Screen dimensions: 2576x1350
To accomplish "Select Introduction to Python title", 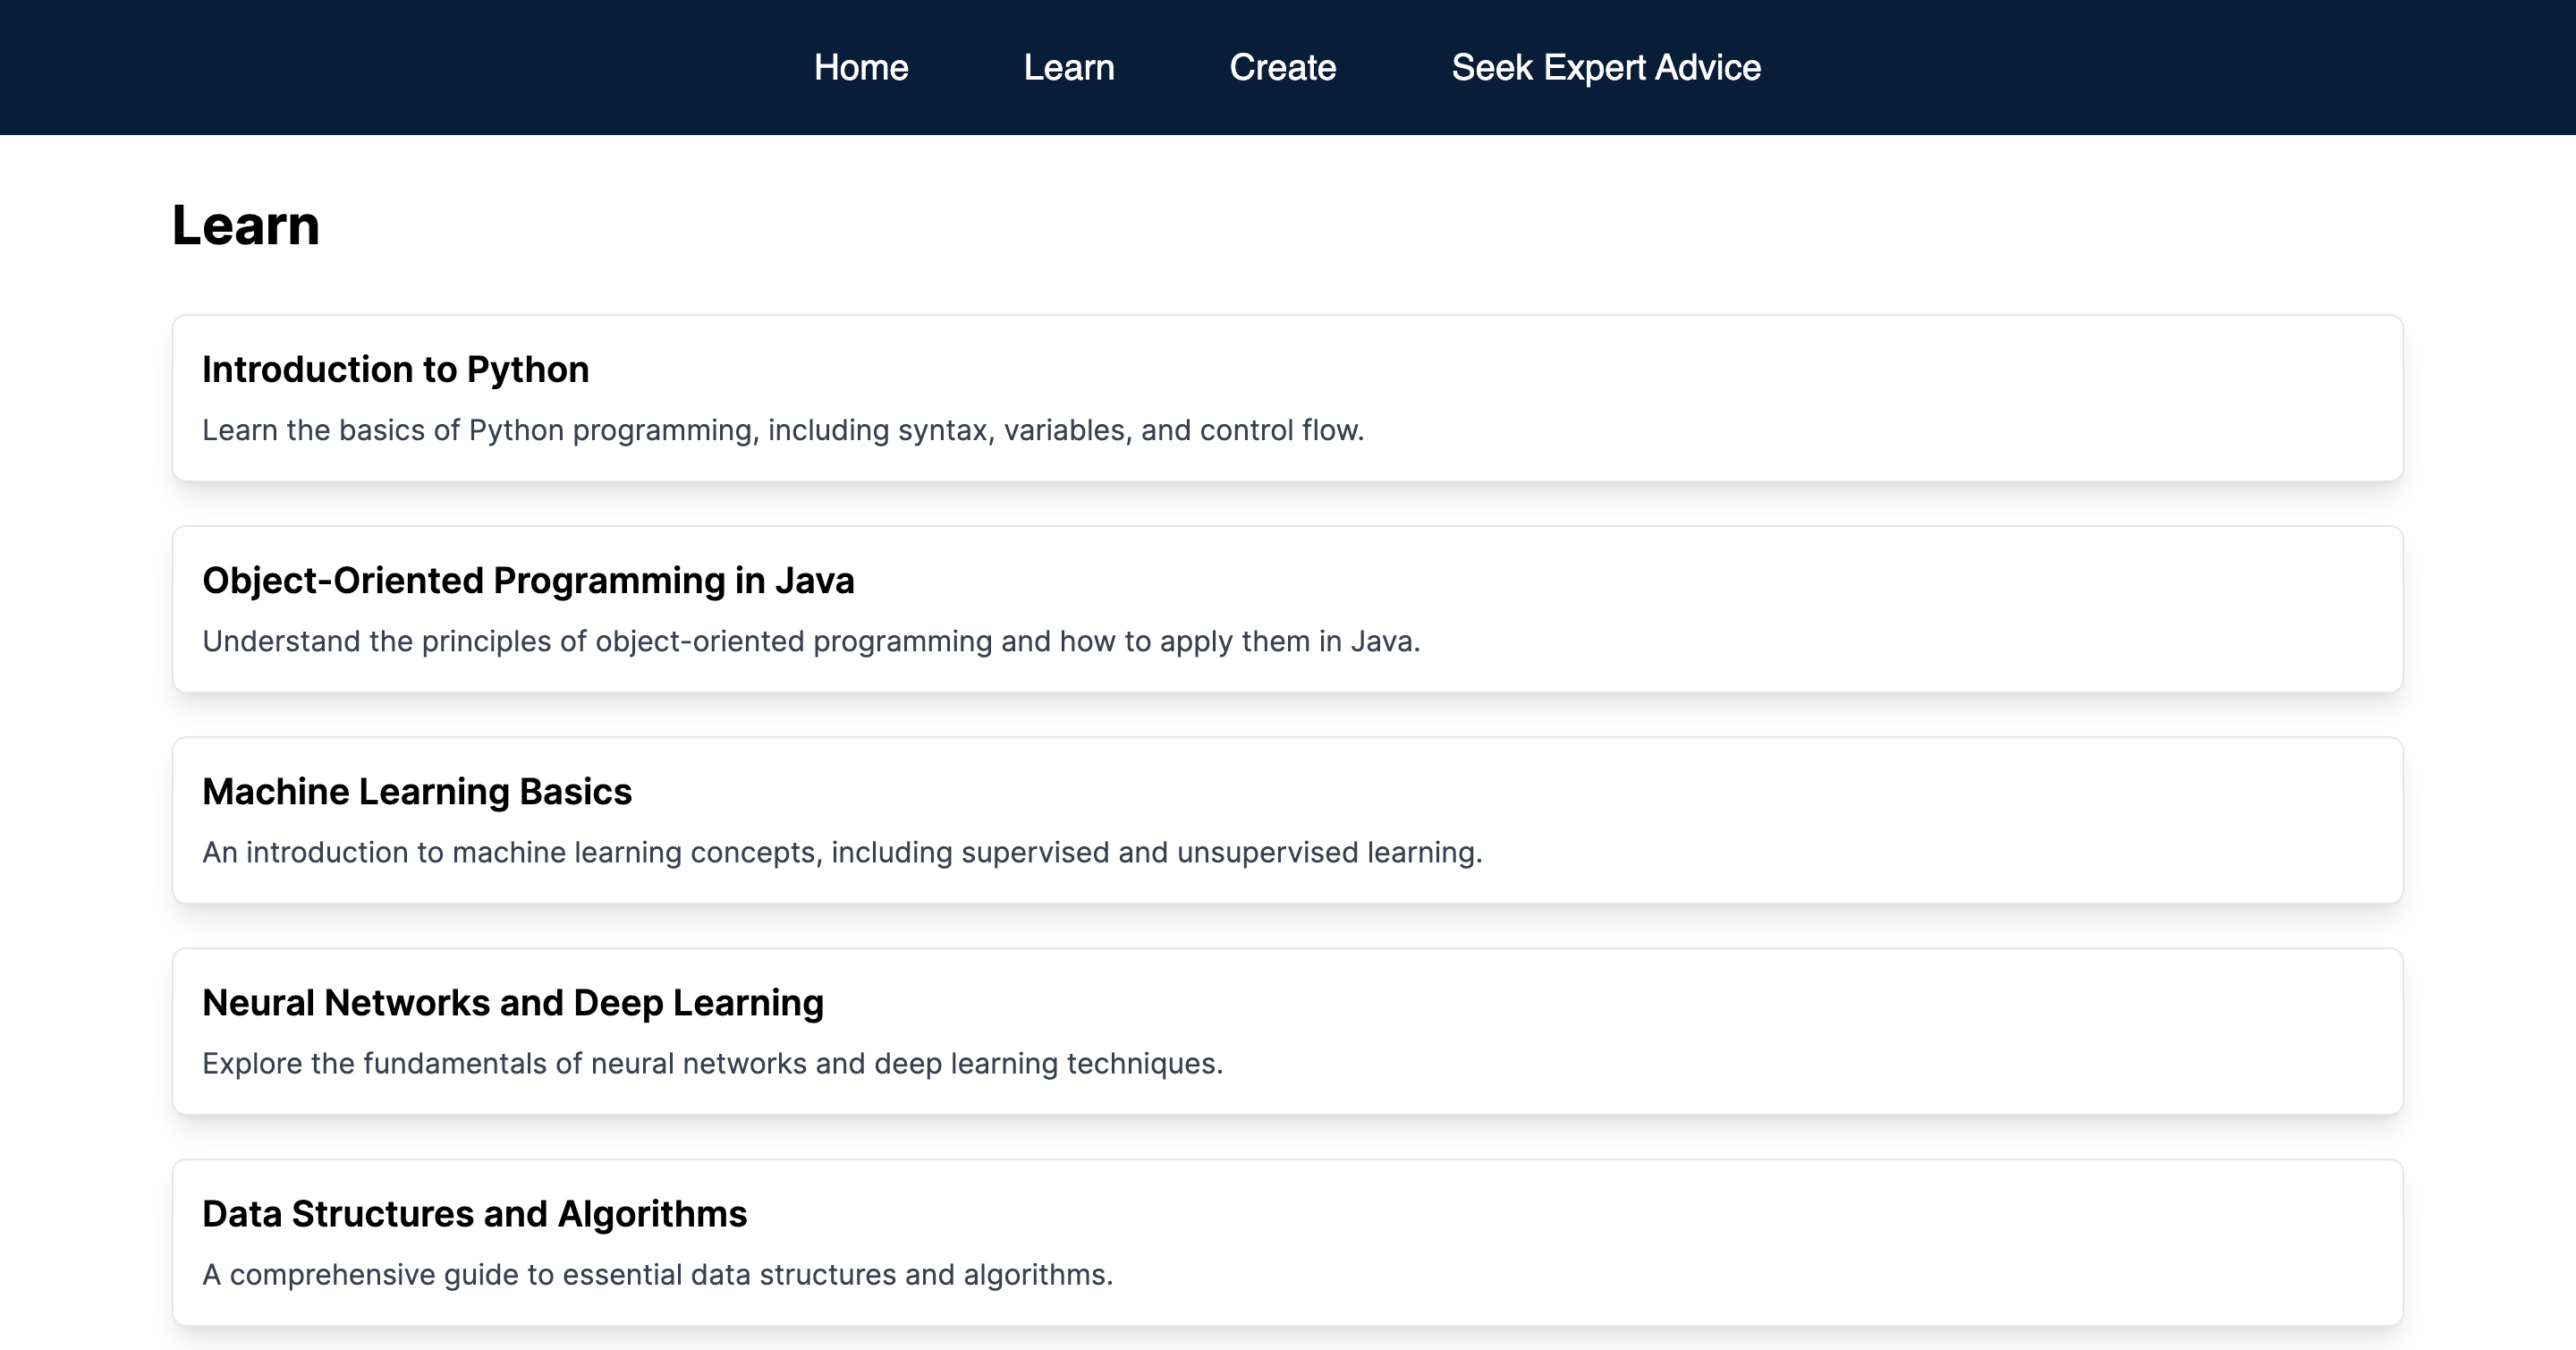I will [395, 370].
